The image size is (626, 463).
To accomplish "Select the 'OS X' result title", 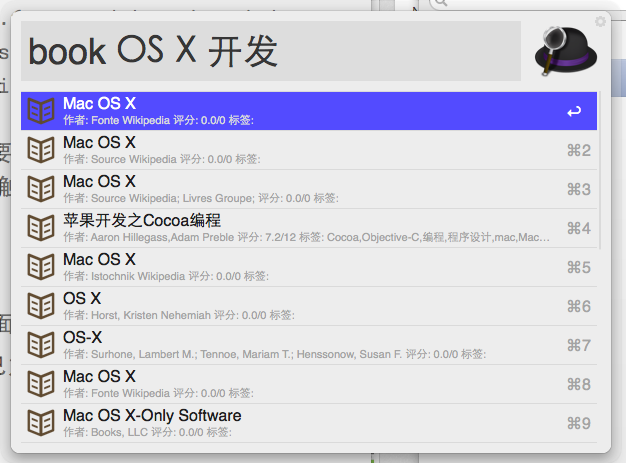I will click(x=82, y=299).
